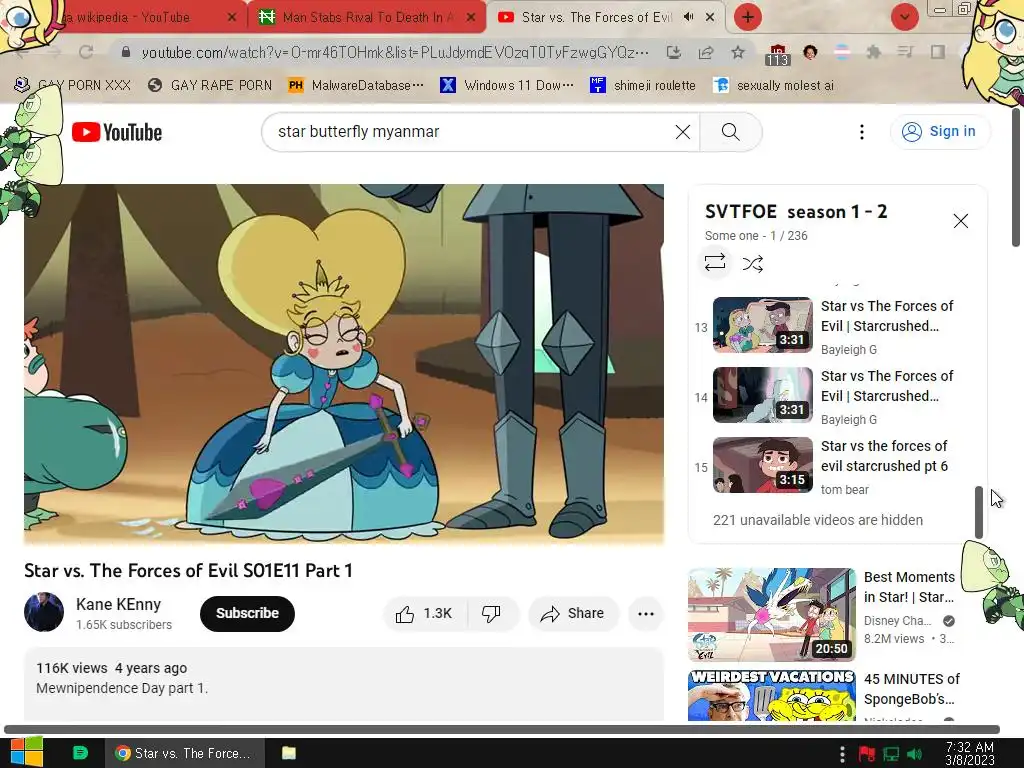Clear the search box with the X icon
Screen dimensions: 1024x768
tap(682, 132)
